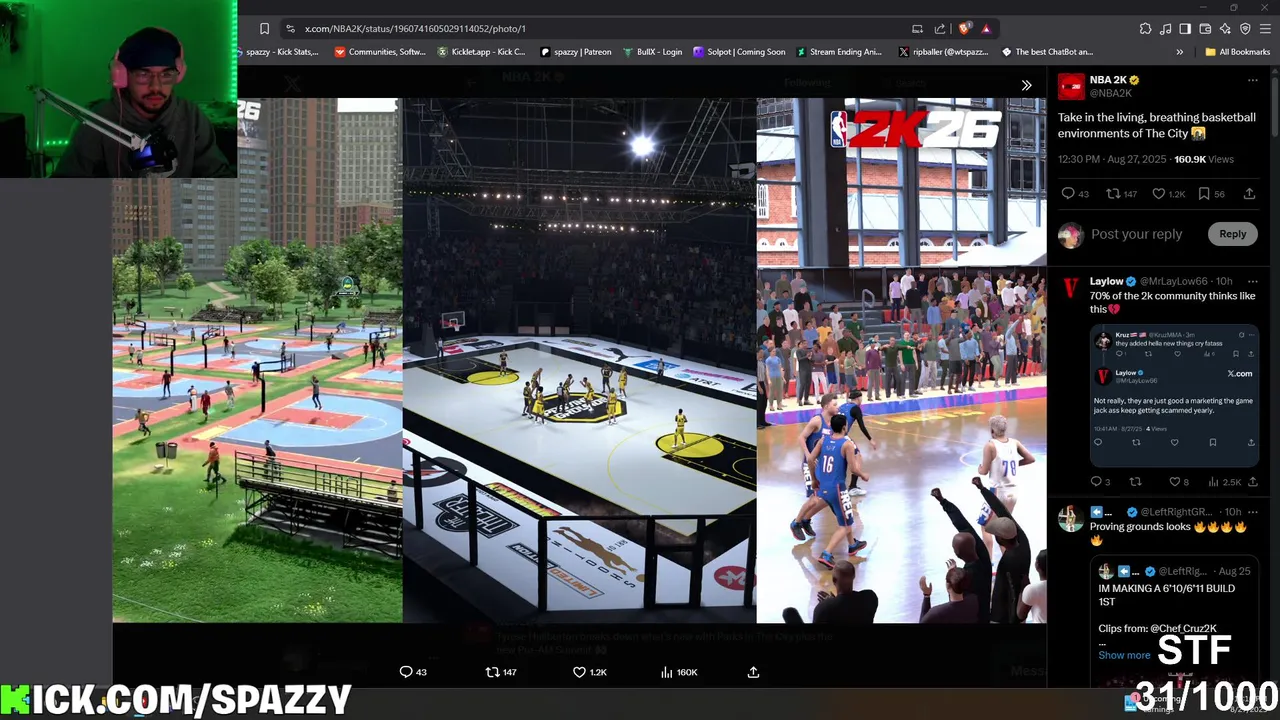This screenshot has width=1280, height=720.
Task: Open LeftRightGR profile avatar
Action: (1071, 519)
